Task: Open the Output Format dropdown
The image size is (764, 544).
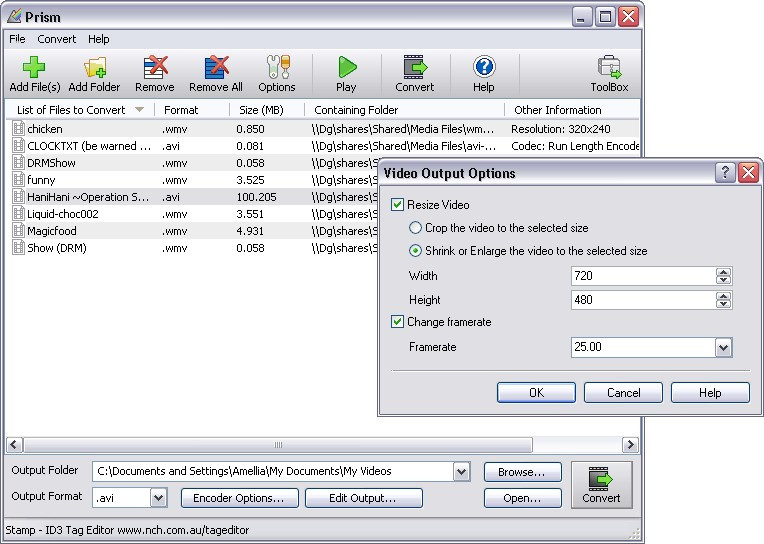Action: (158, 498)
